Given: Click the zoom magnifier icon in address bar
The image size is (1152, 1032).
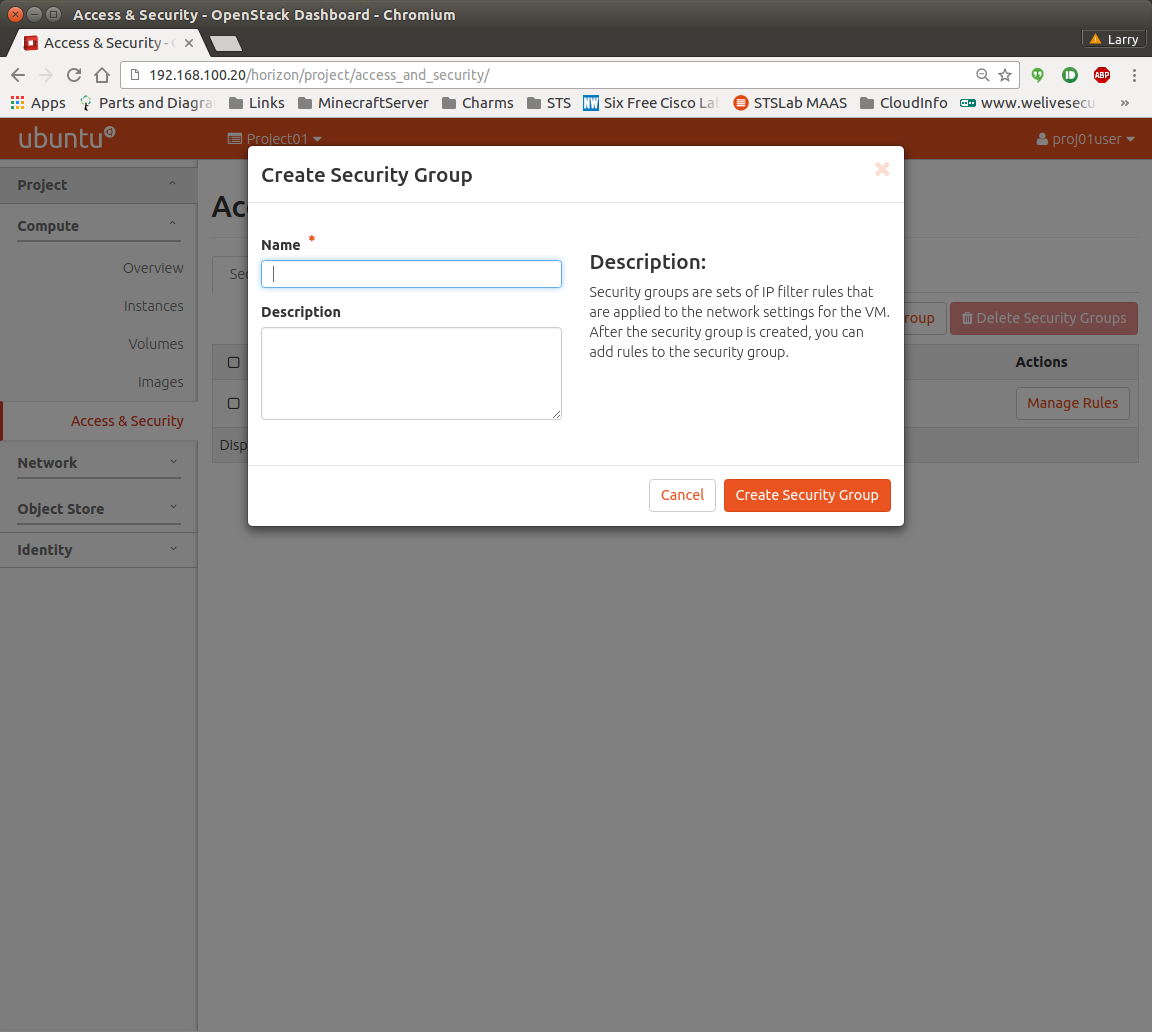Looking at the screenshot, I should [983, 75].
